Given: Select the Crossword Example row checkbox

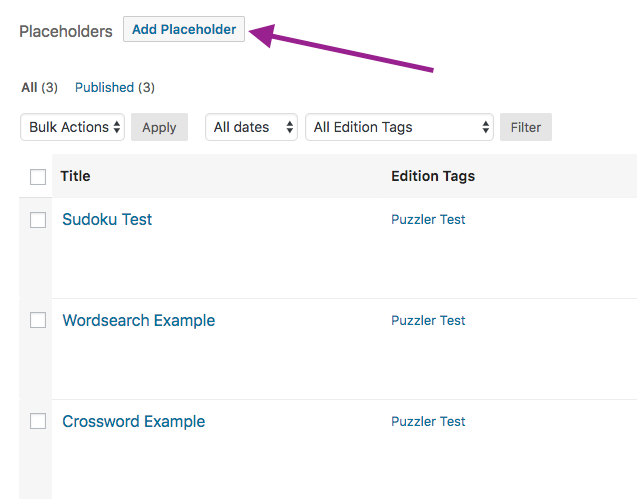Looking at the screenshot, I should click(38, 421).
